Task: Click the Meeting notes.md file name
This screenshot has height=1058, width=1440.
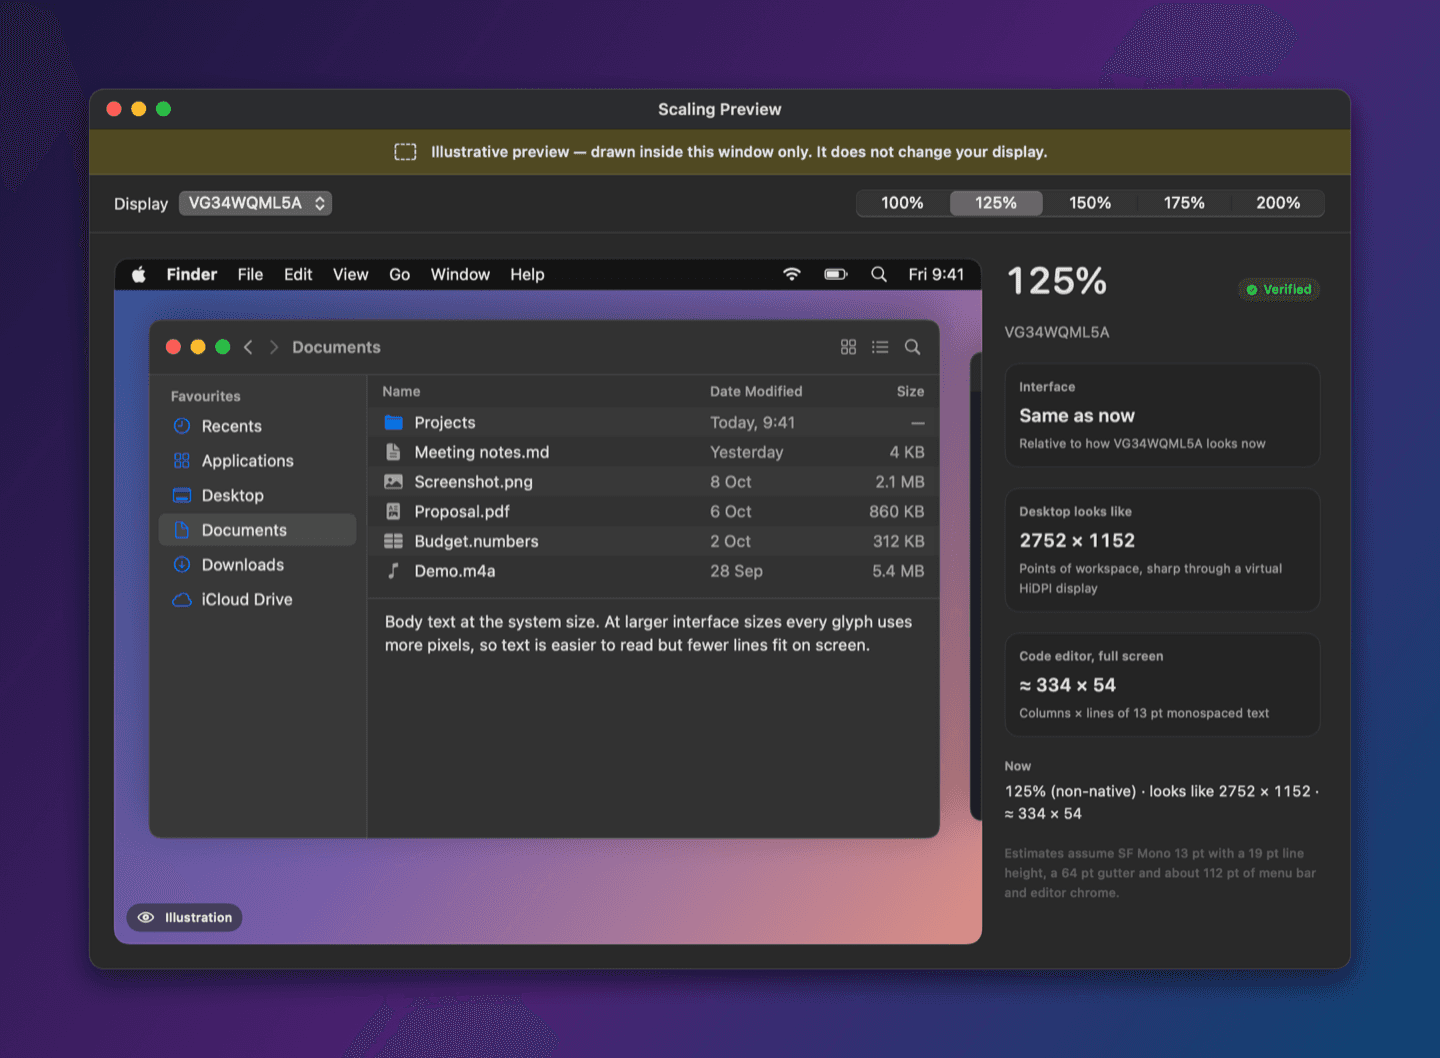Action: [482, 452]
